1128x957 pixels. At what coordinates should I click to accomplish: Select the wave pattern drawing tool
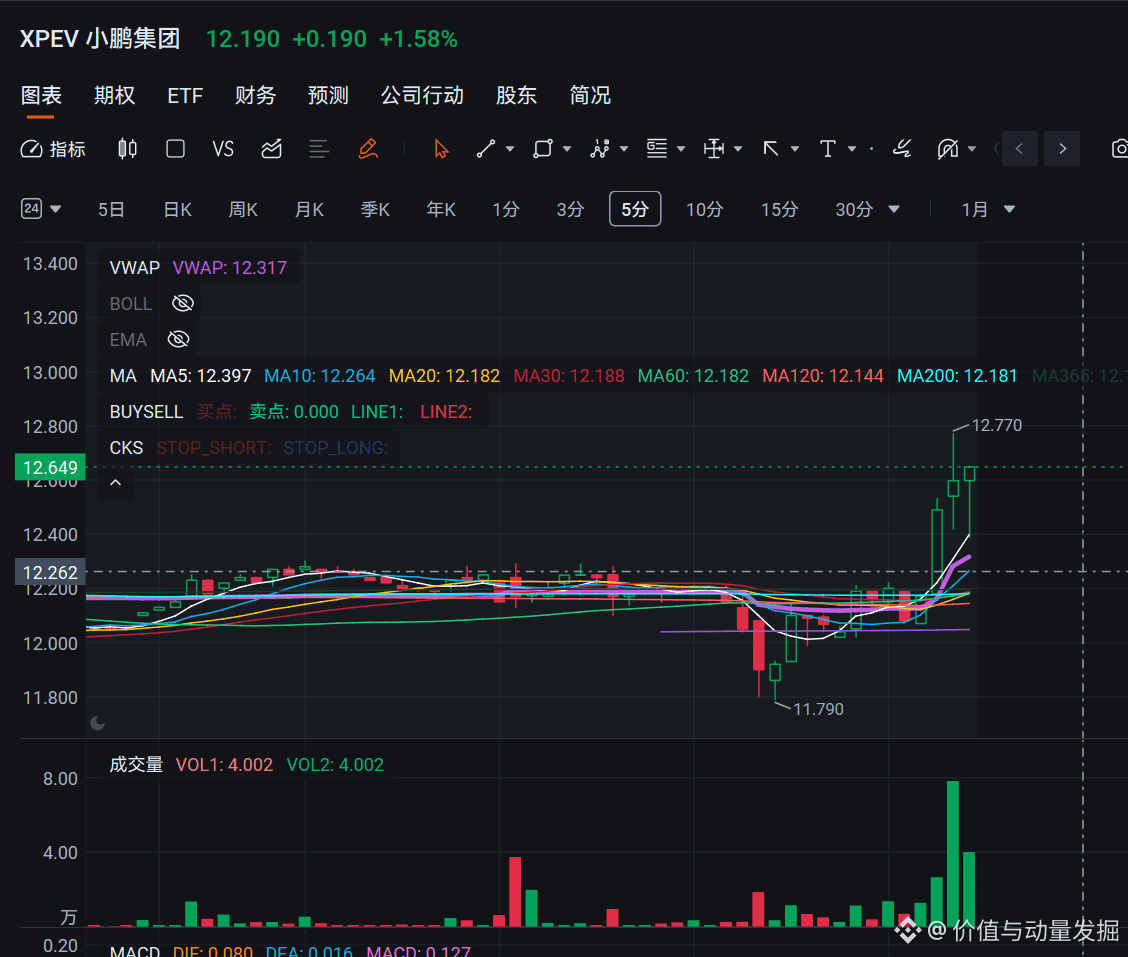tap(599, 149)
